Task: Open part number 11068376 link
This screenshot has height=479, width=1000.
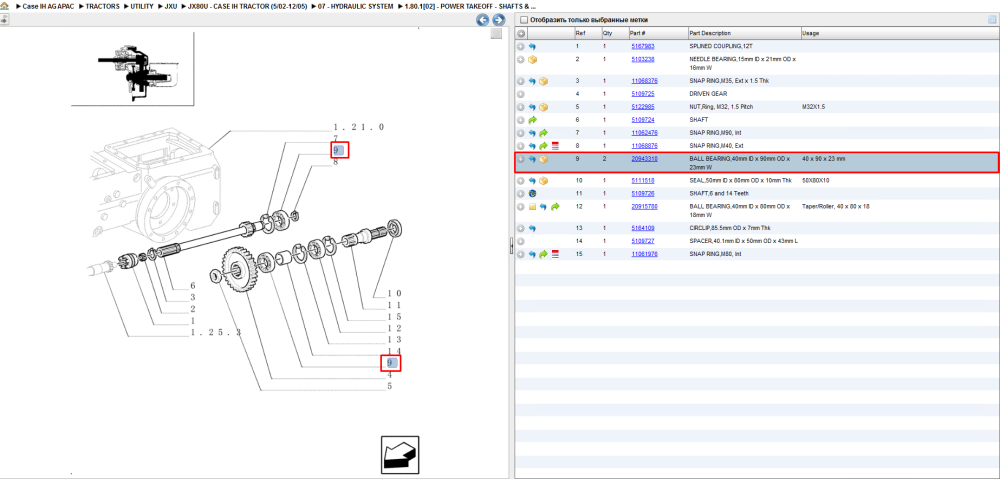Action: [x=644, y=81]
